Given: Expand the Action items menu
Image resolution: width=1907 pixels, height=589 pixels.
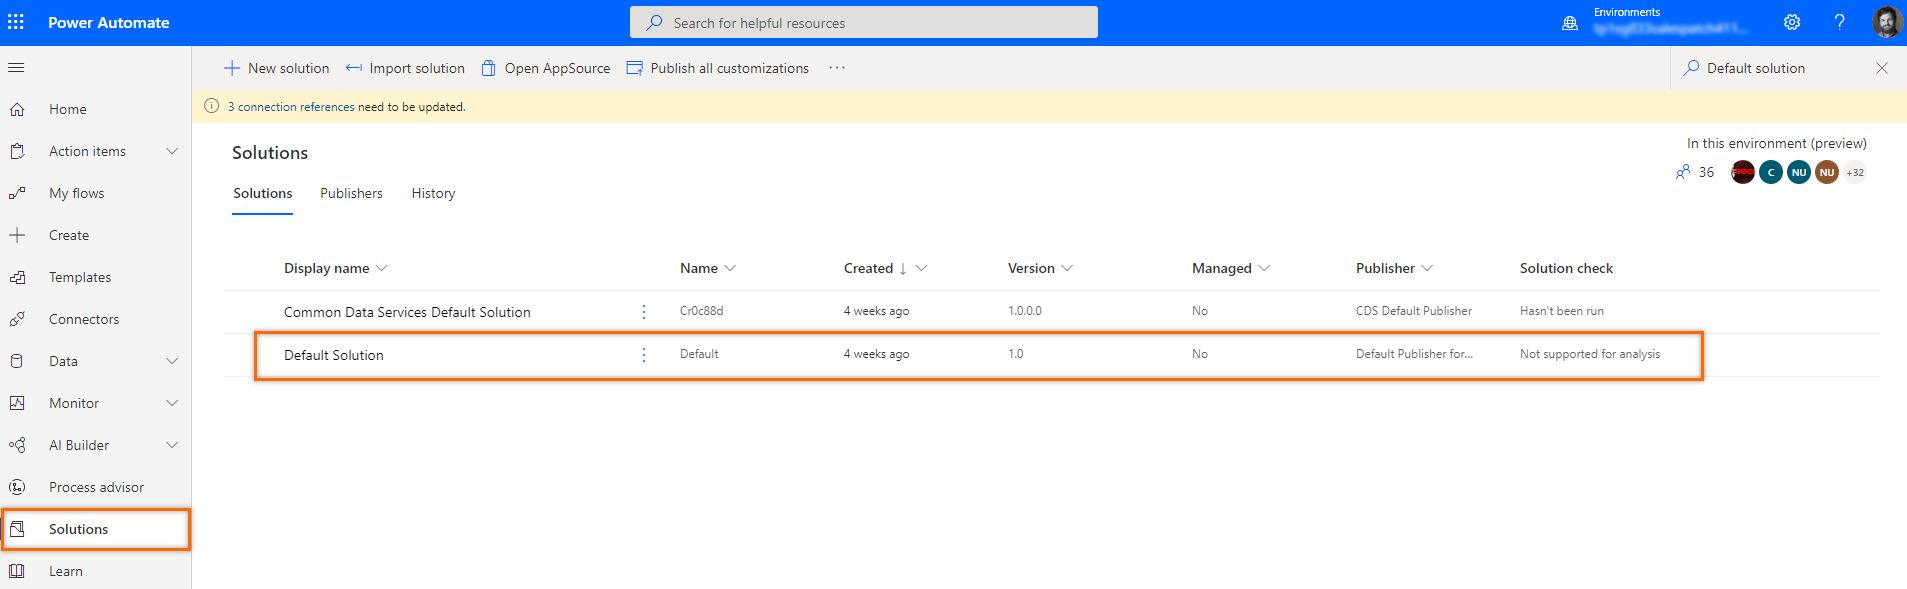Looking at the screenshot, I should (171, 151).
